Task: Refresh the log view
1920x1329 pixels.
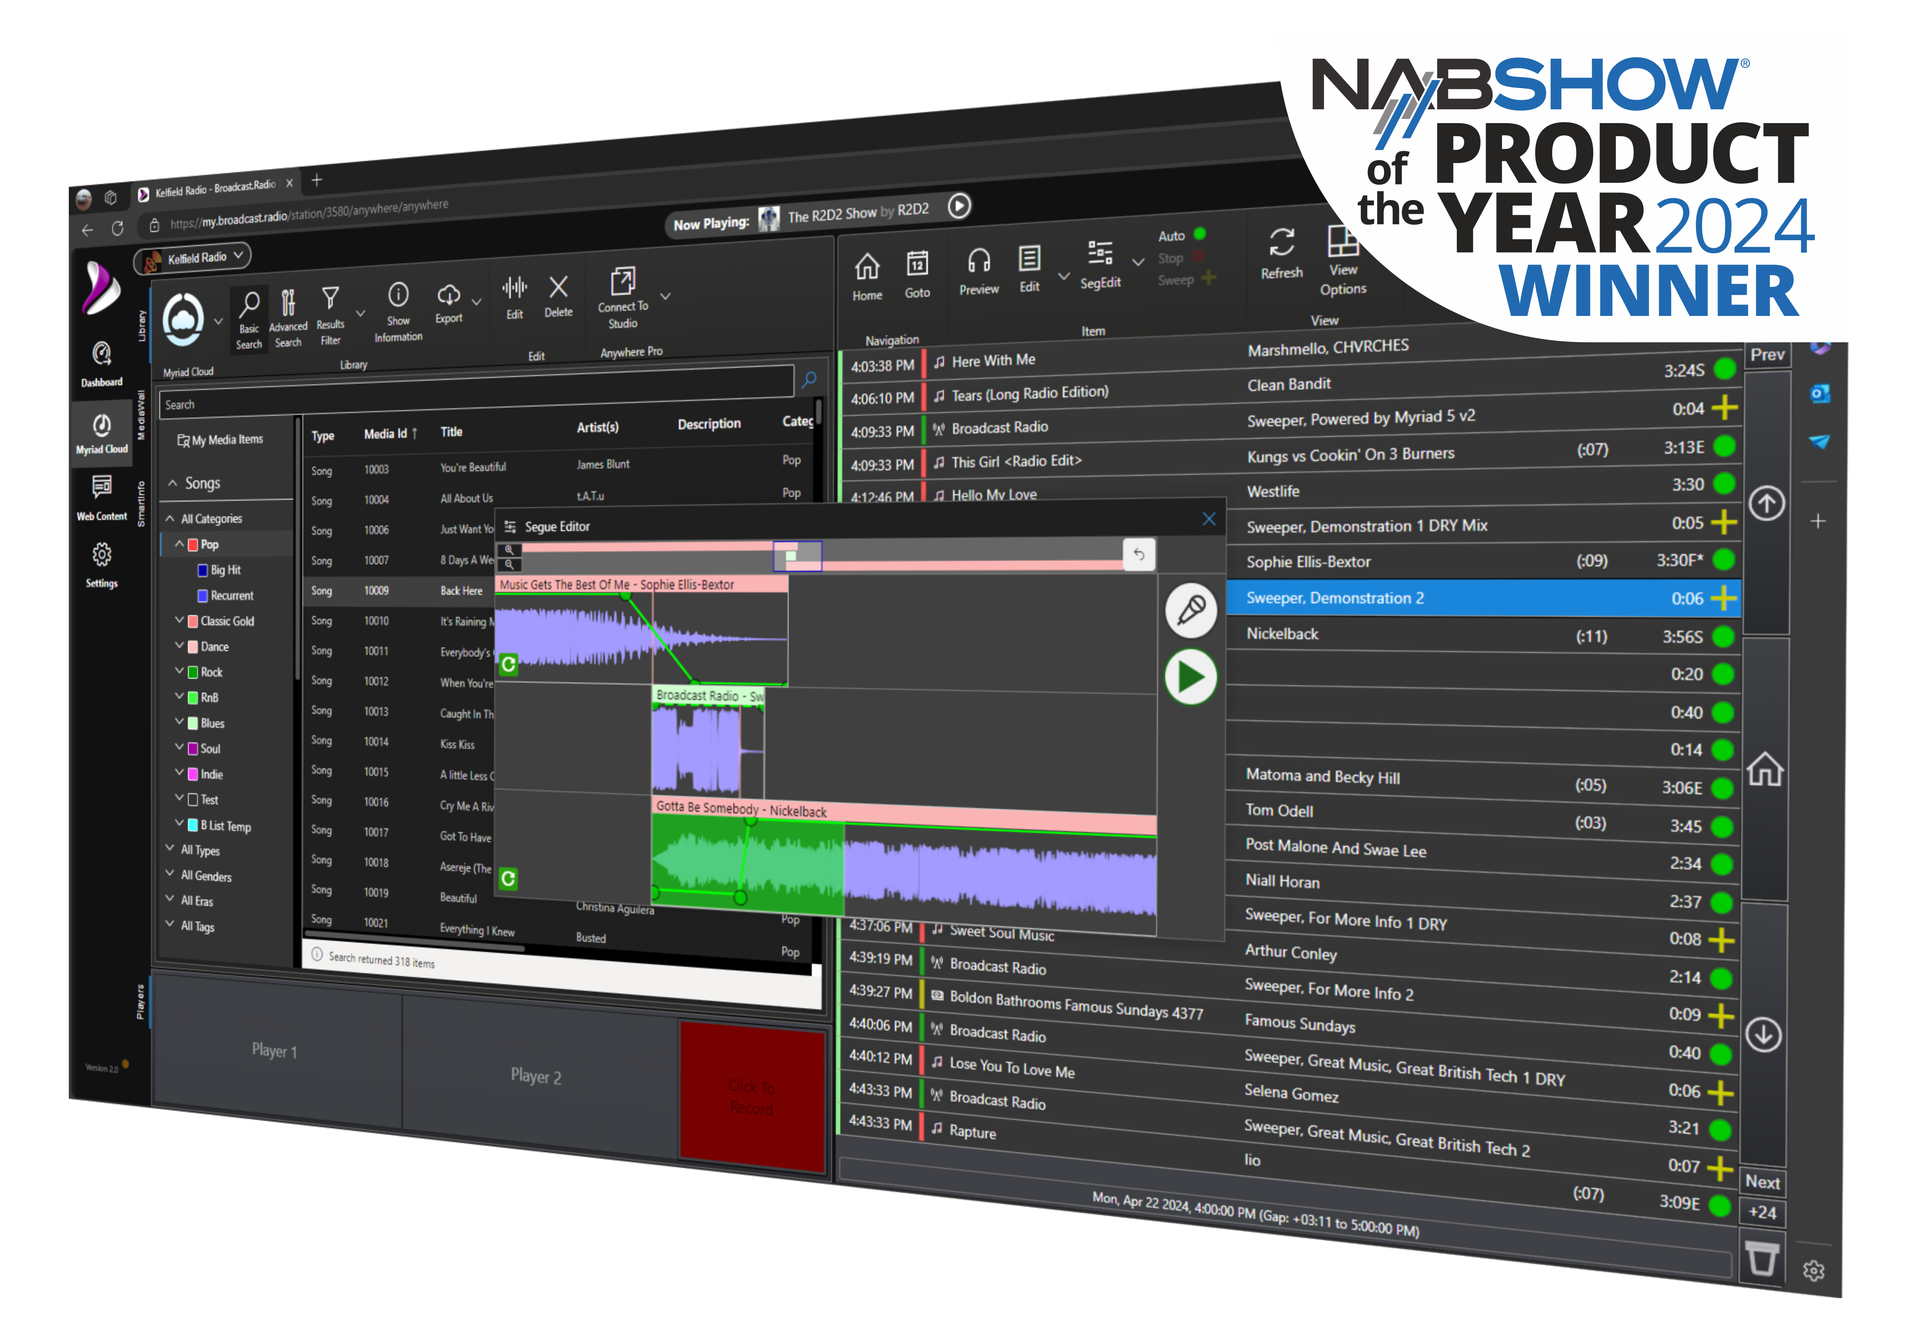Action: pyautogui.click(x=1281, y=253)
